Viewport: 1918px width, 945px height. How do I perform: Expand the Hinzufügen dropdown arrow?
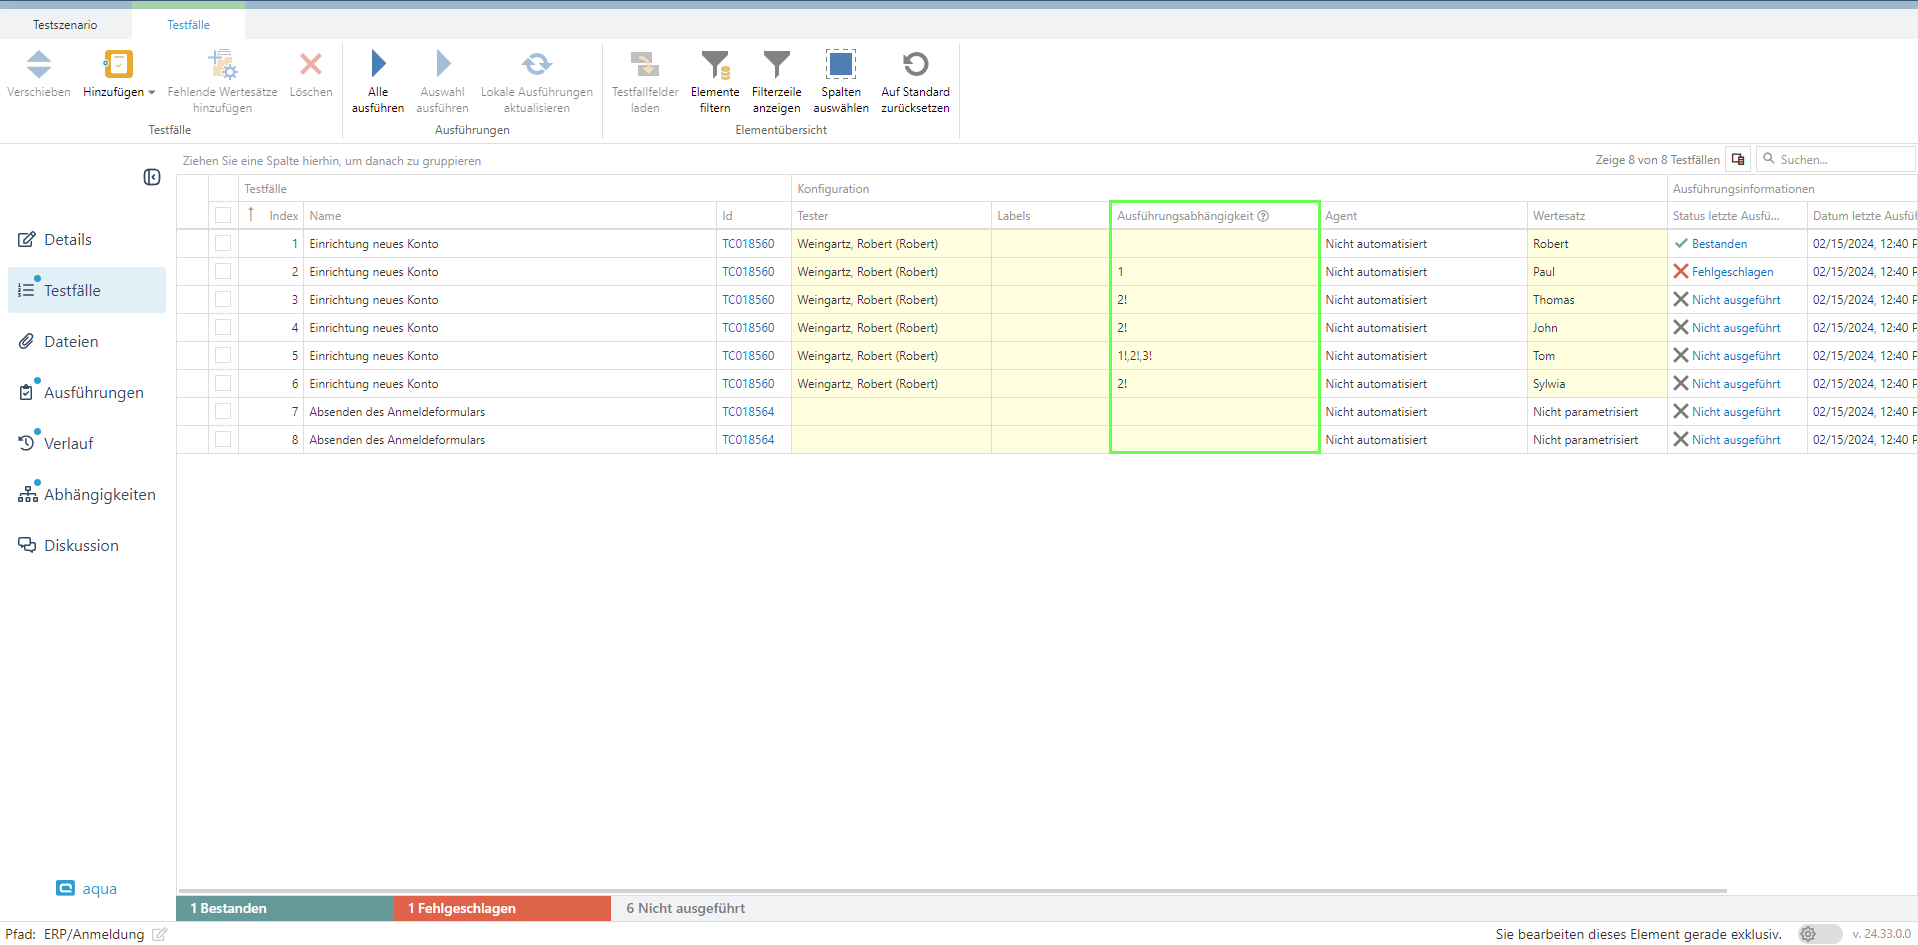[152, 93]
